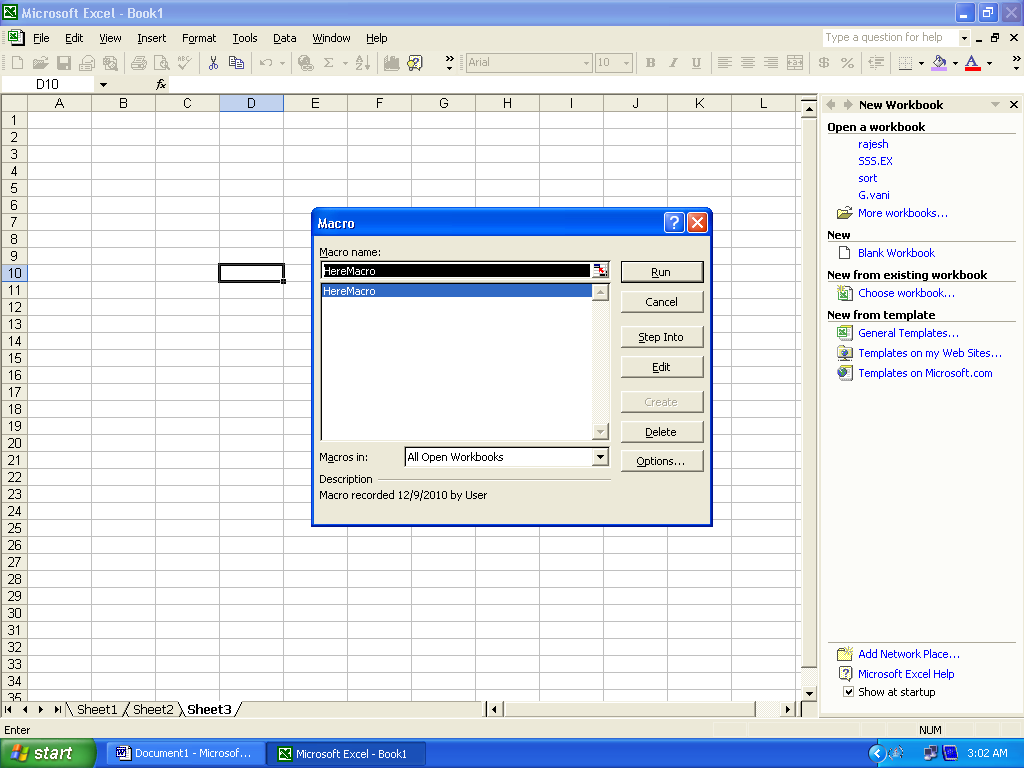The image size is (1024, 768).
Task: Open the Tools menu
Action: coord(245,38)
